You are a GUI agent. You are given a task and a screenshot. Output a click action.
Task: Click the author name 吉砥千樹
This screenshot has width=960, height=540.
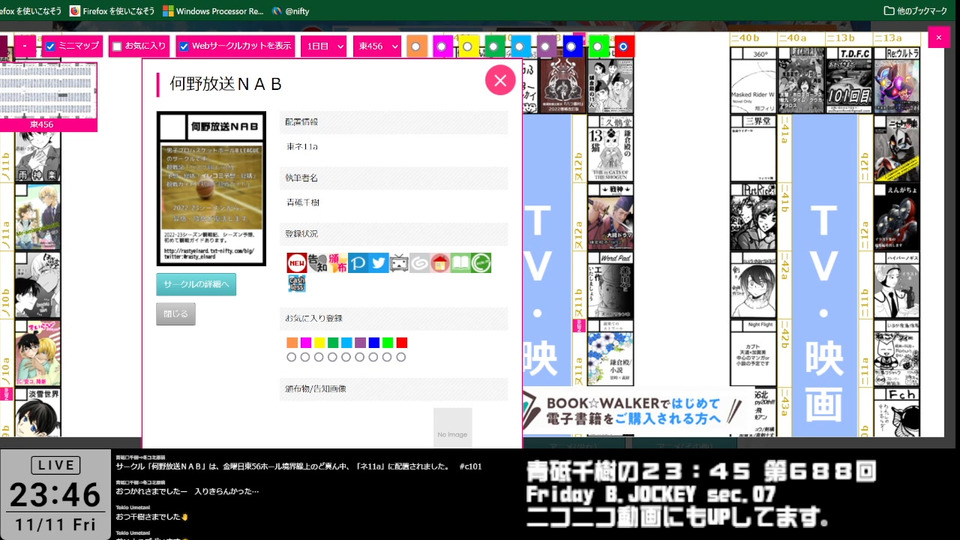click(303, 202)
